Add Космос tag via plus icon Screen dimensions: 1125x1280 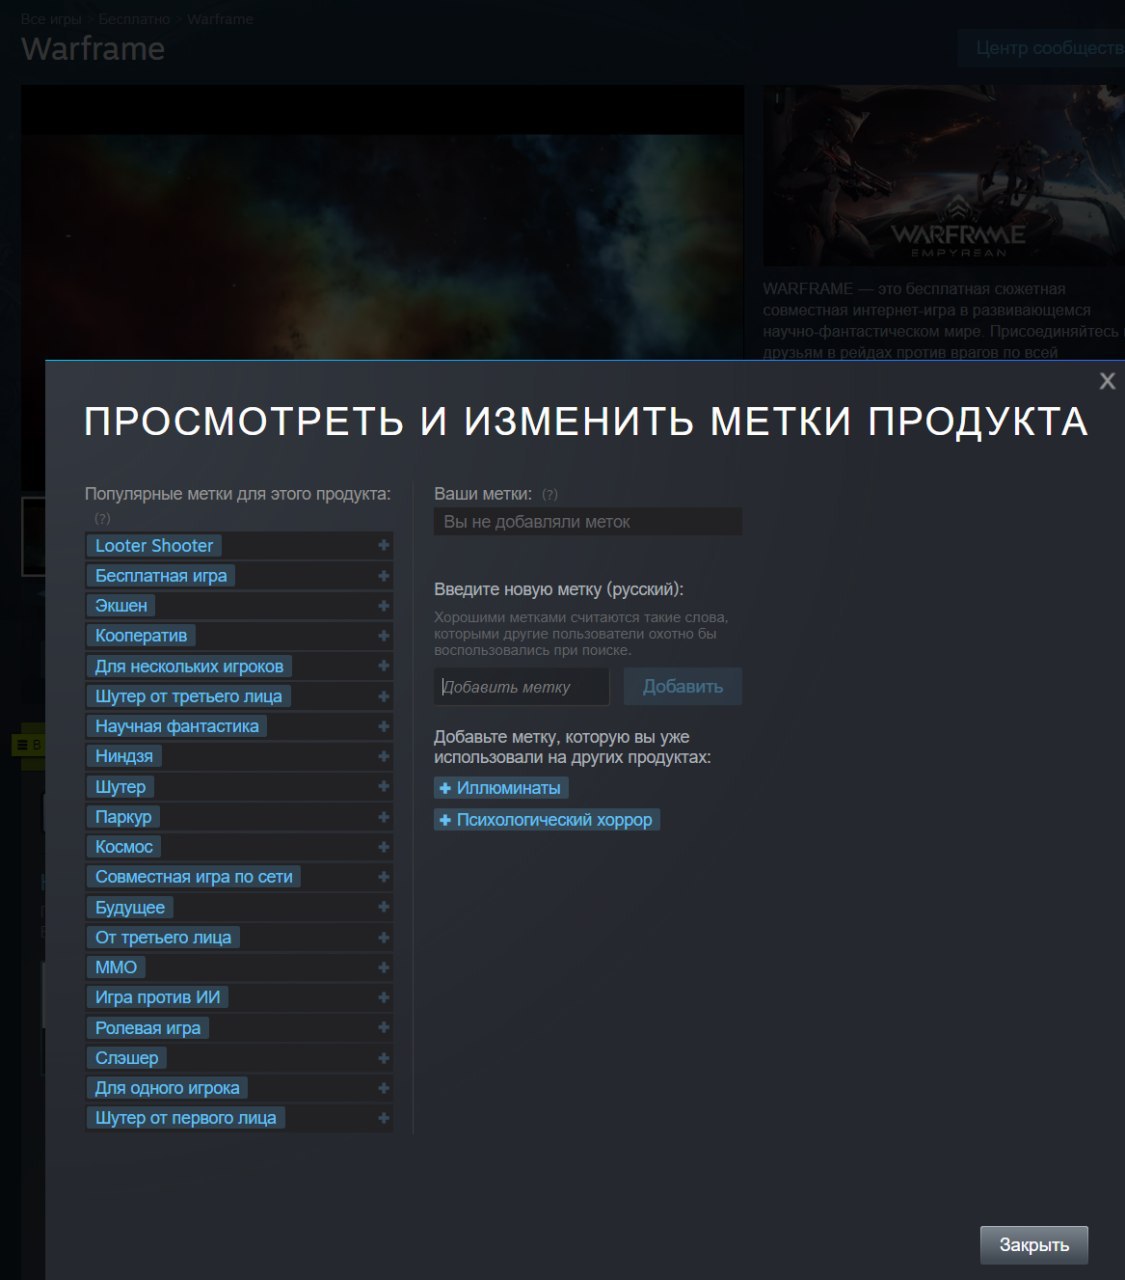point(383,847)
